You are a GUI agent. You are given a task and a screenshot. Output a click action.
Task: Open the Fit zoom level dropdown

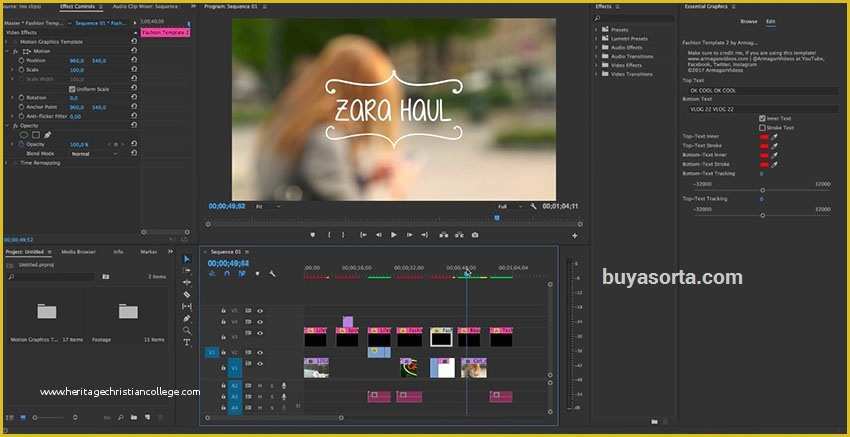[268, 207]
